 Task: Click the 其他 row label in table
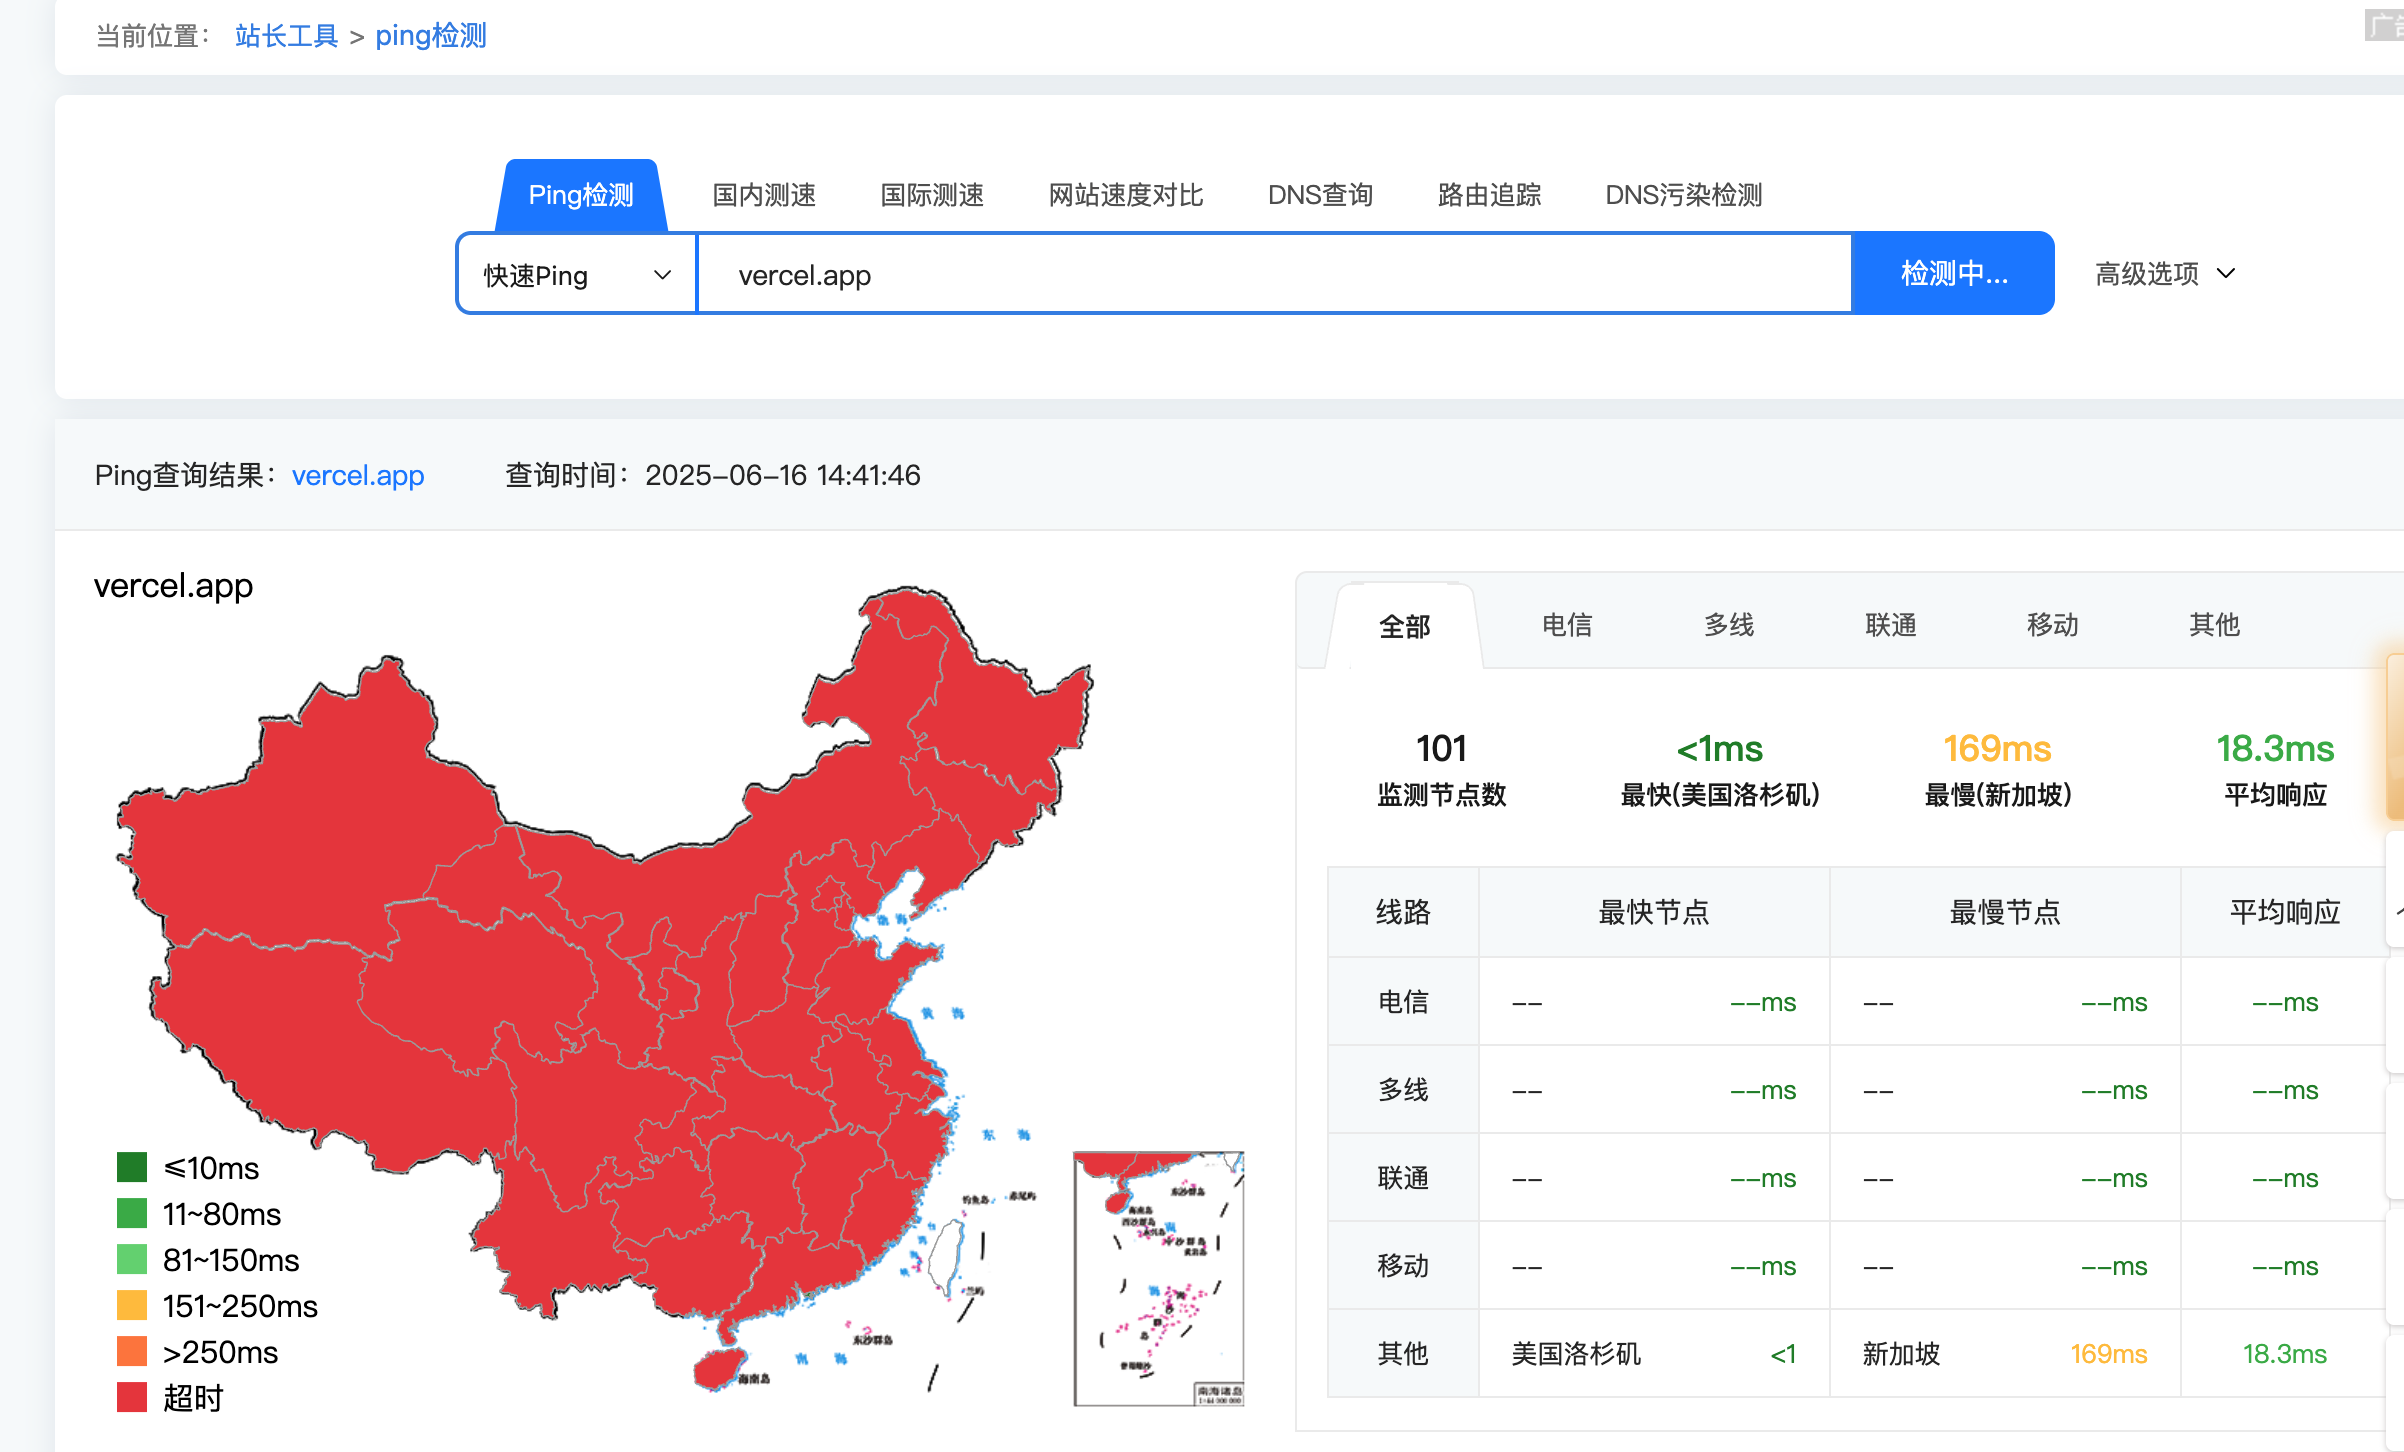click(1403, 1354)
